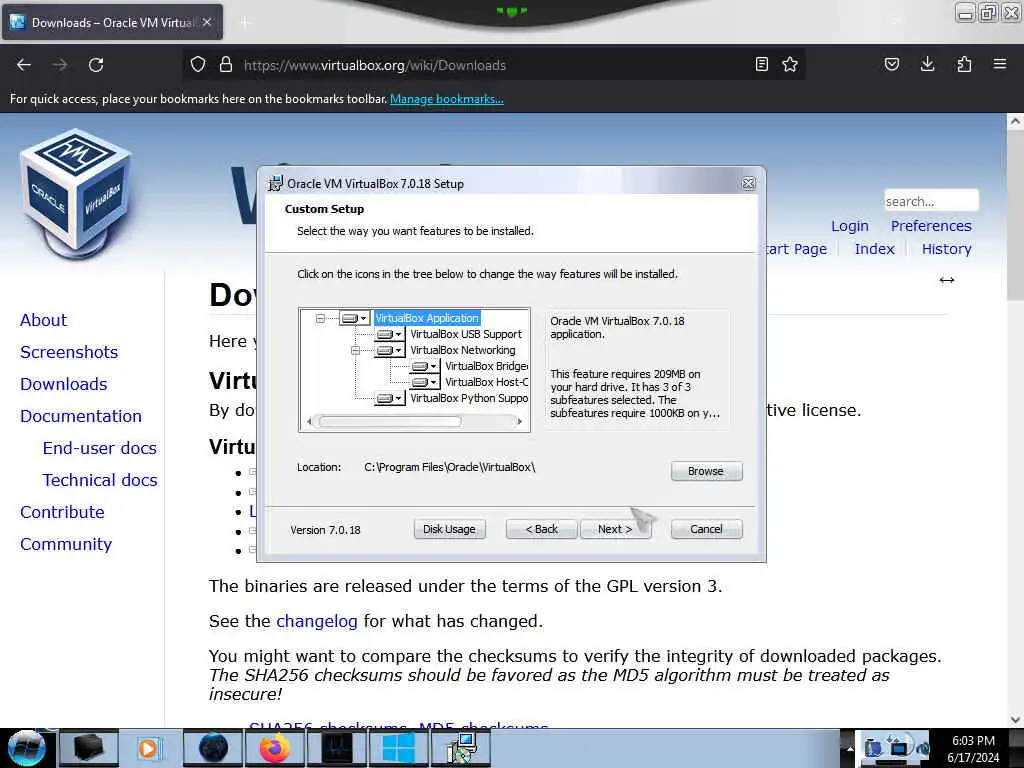Screen dimensions: 1024x768
Task: Select VirtualBox Networking tree item
Action: point(462,350)
